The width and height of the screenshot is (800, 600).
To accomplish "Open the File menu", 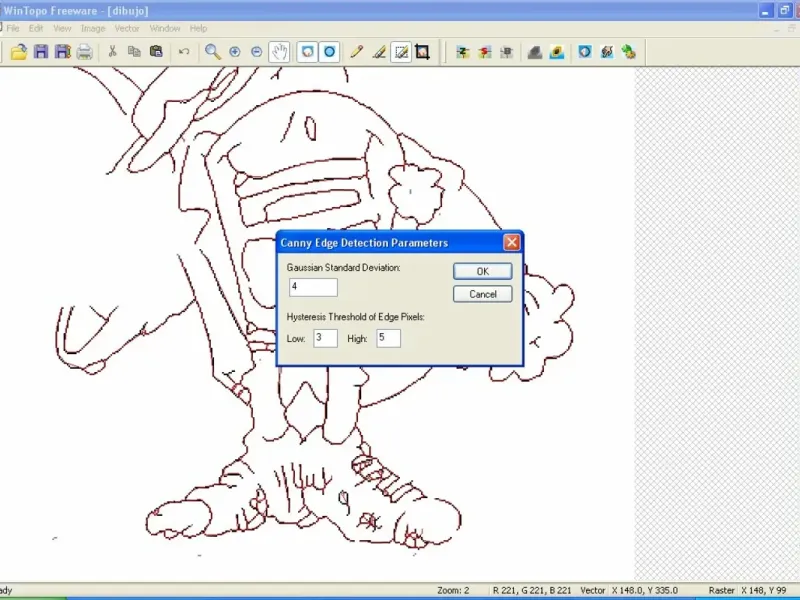I will [13, 29].
